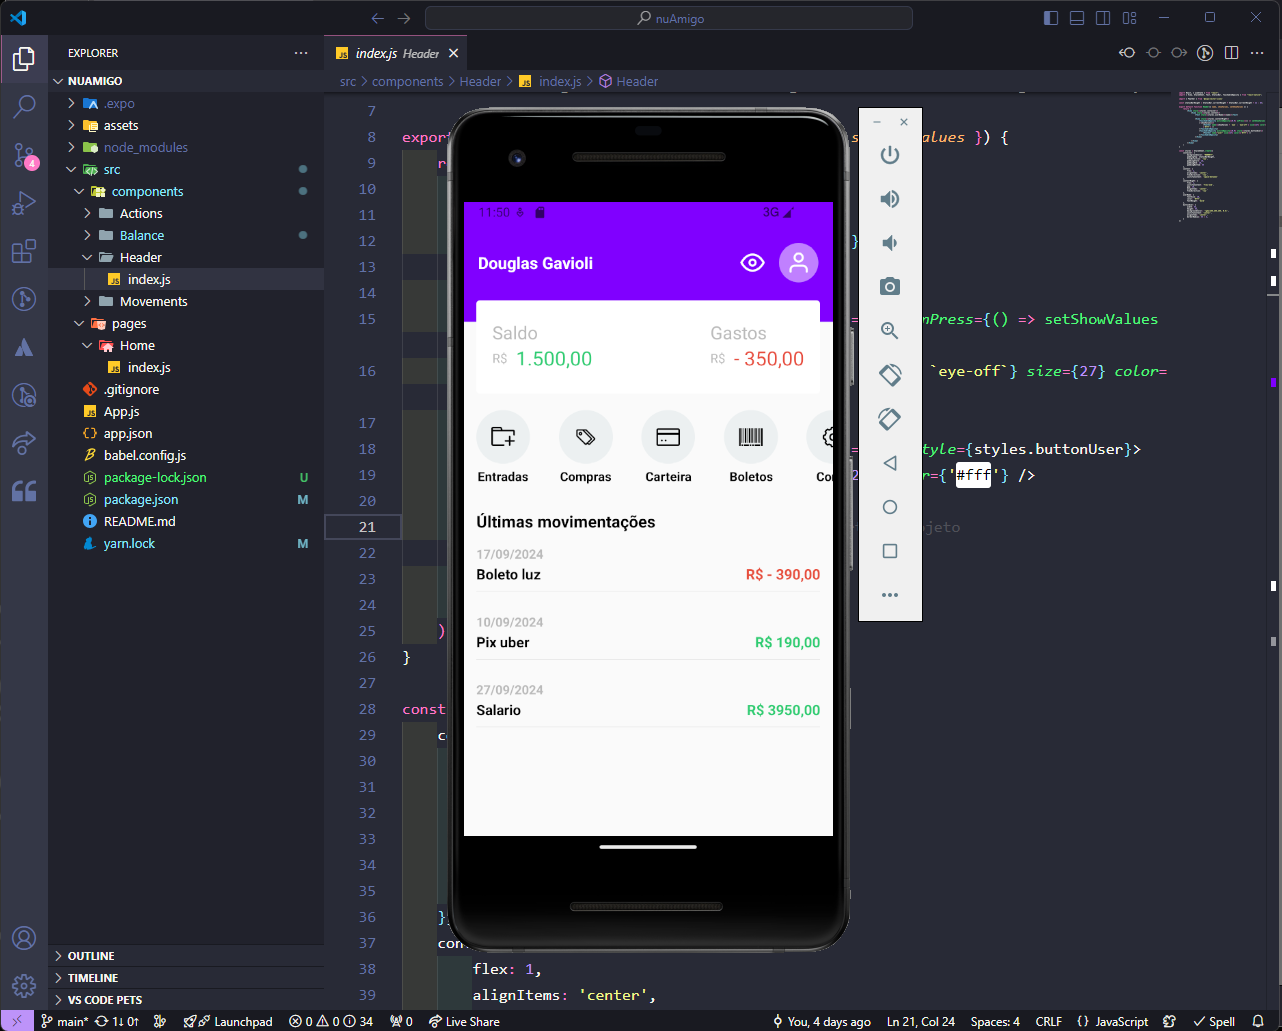Toggle bottom panel layout button
The height and width of the screenshot is (1031, 1282).
coord(1077,18)
